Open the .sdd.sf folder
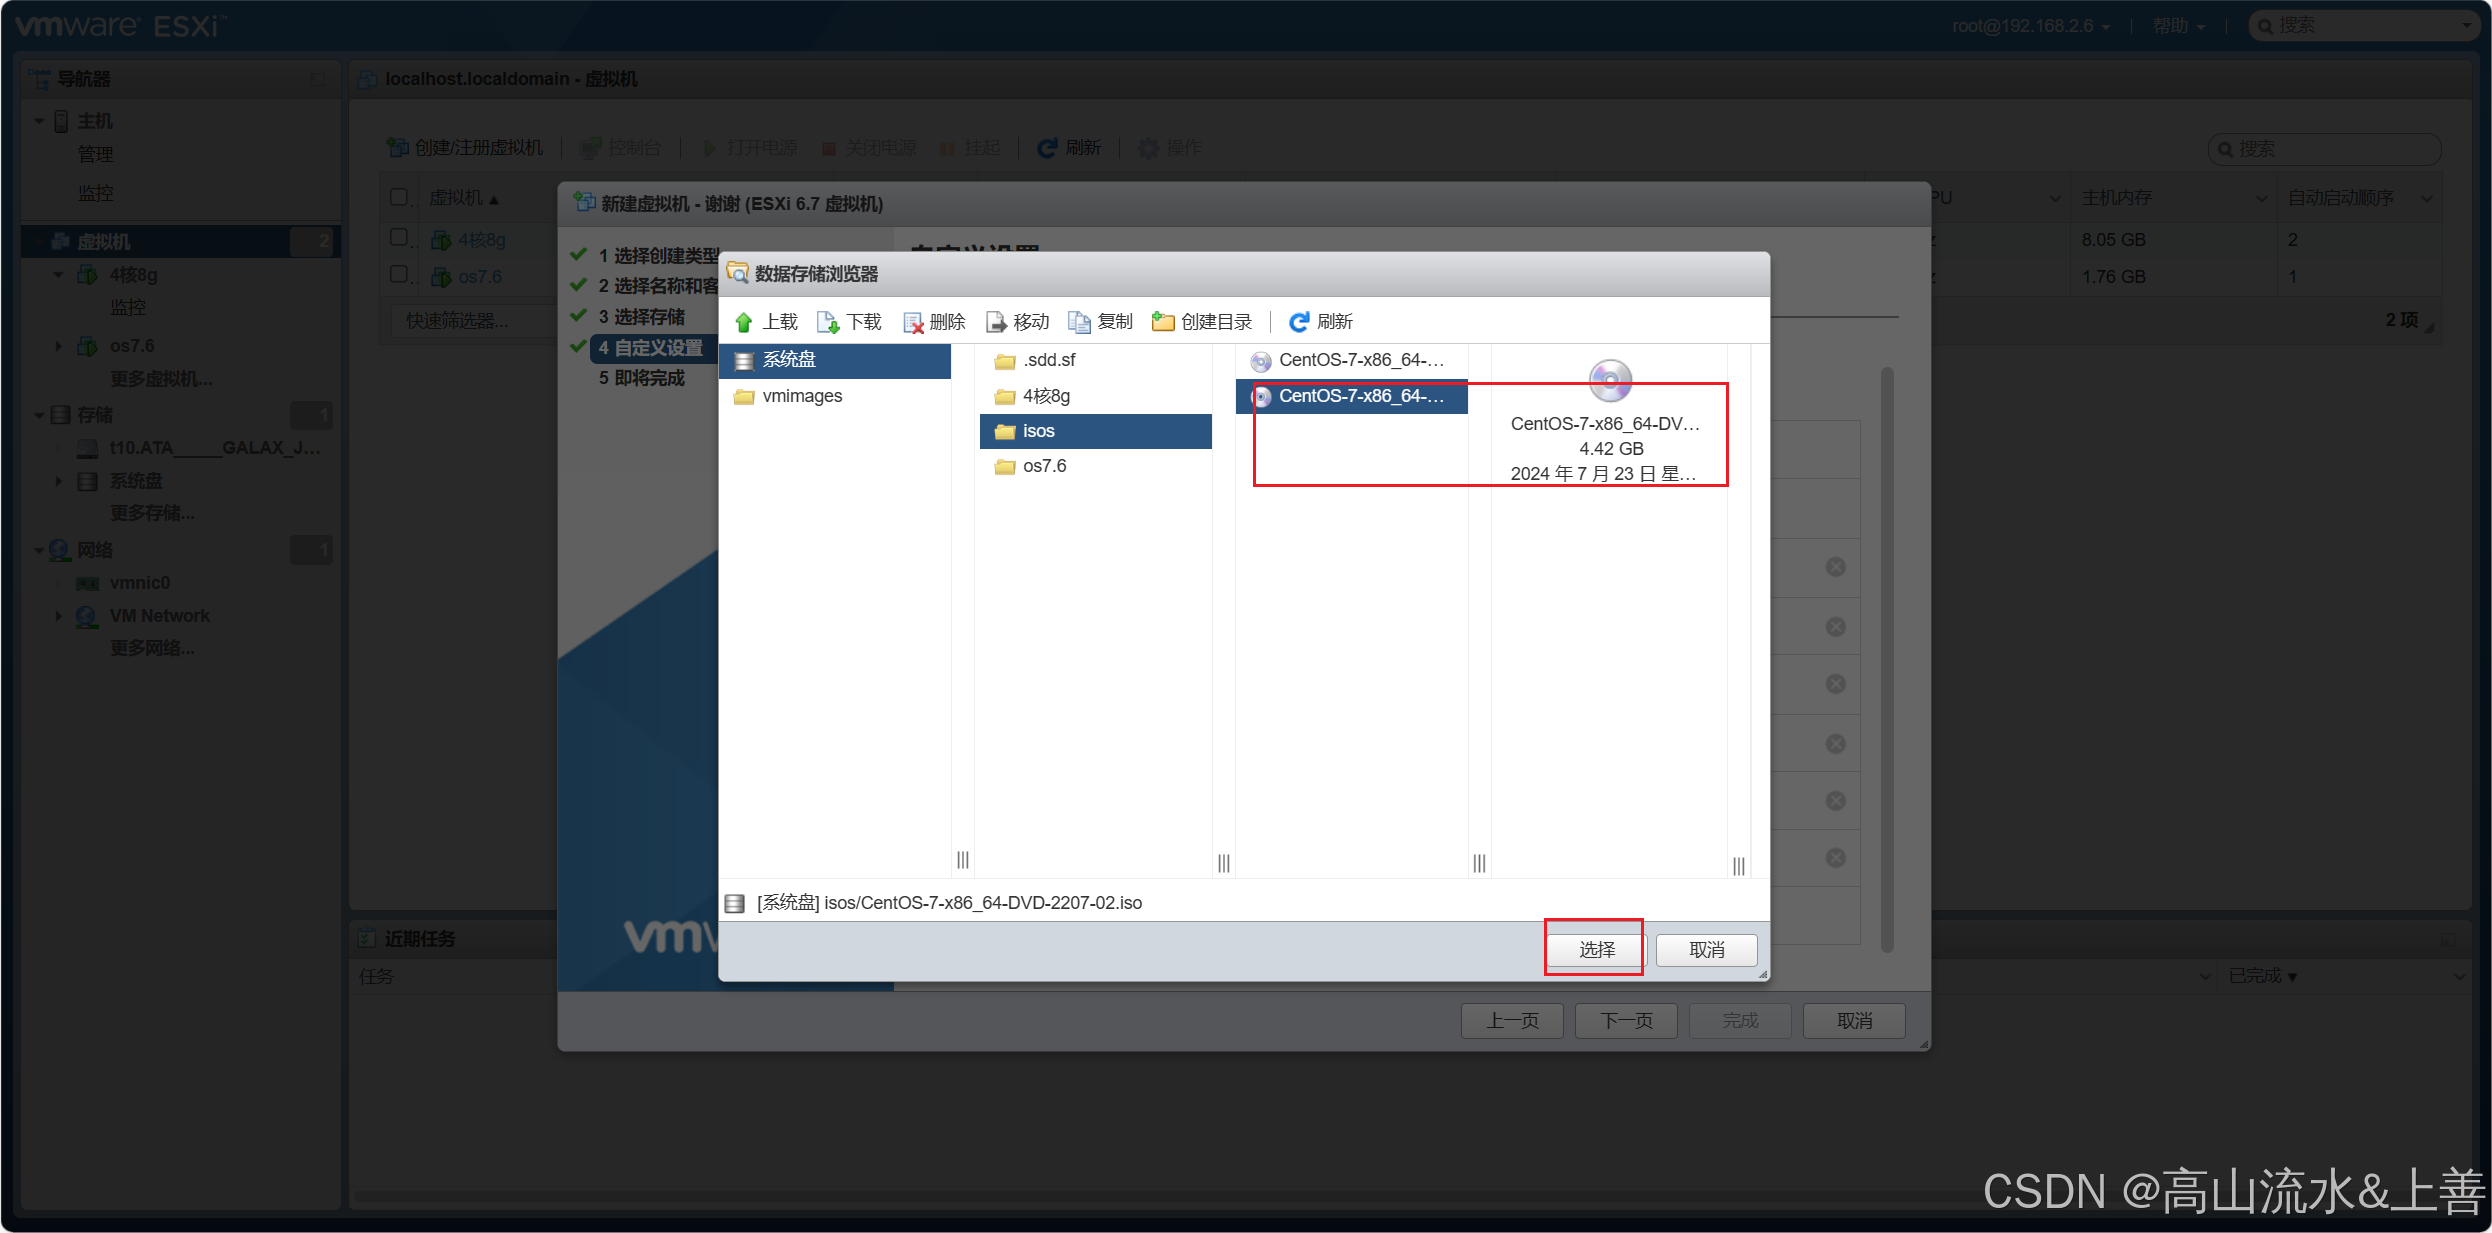This screenshot has height=1233, width=2492. point(1095,360)
